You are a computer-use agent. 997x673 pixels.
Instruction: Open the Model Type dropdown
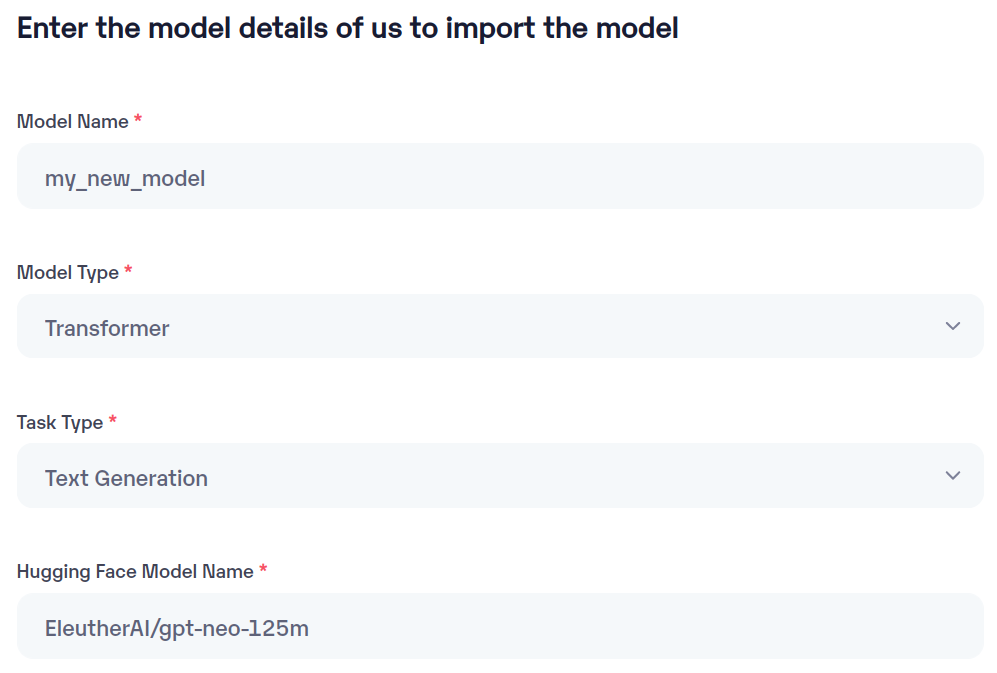point(500,327)
